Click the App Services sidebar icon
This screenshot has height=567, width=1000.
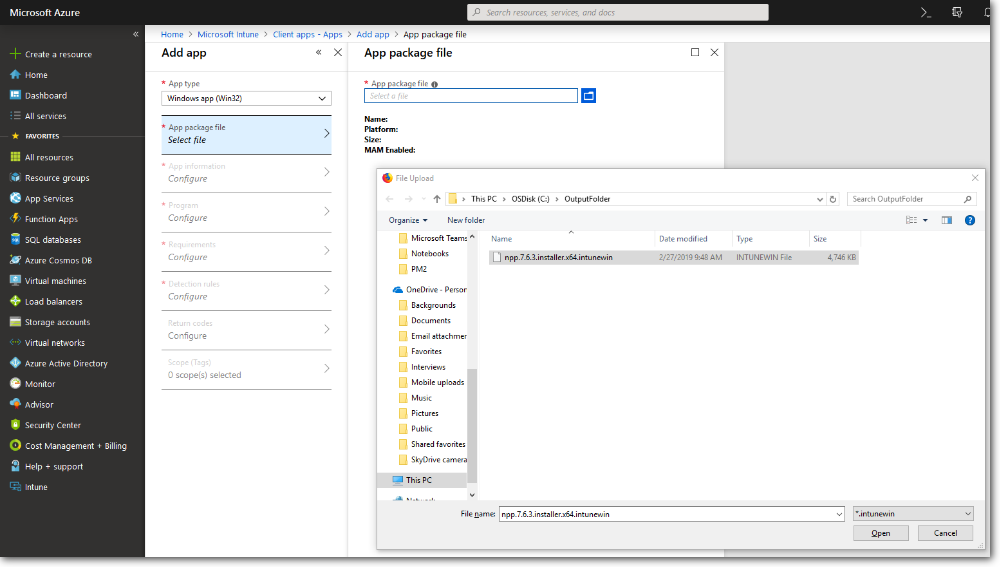tap(15, 199)
